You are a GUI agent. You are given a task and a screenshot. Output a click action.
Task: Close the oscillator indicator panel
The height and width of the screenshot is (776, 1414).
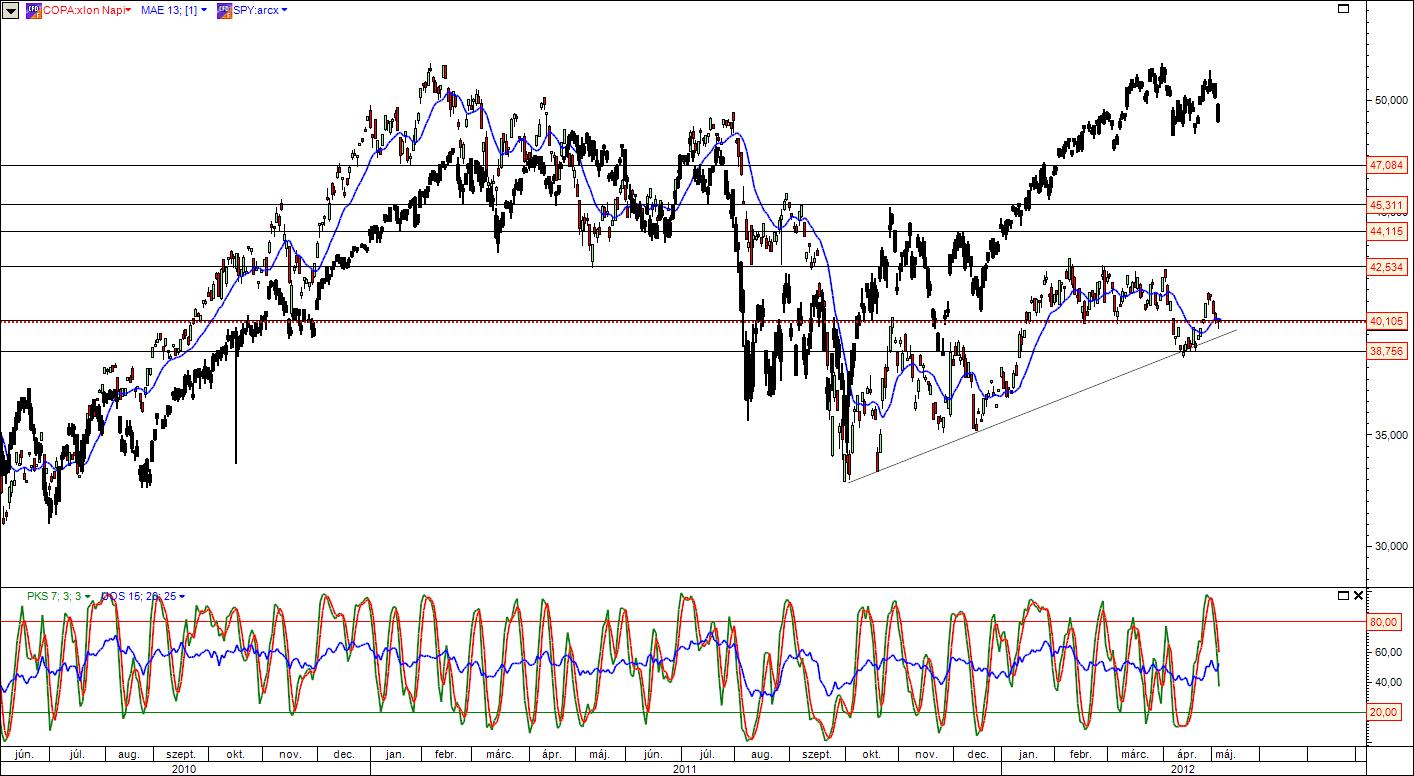click(x=1357, y=595)
